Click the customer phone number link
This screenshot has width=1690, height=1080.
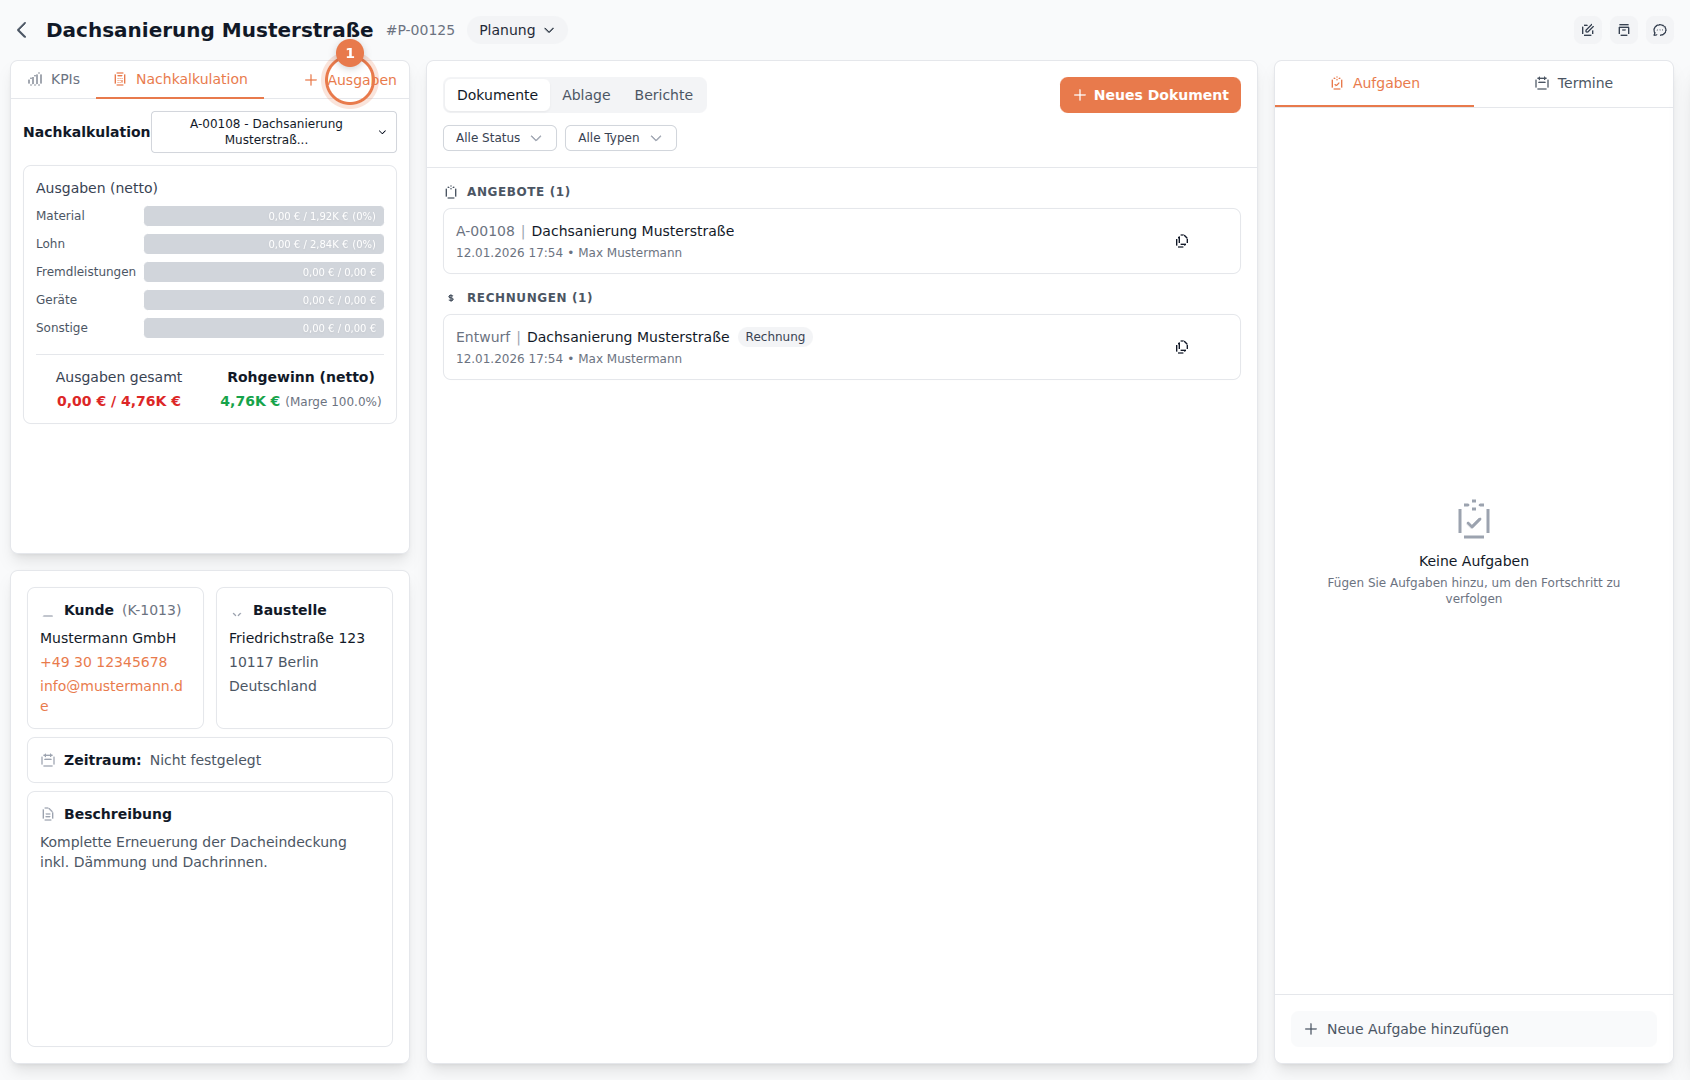[x=103, y=662]
